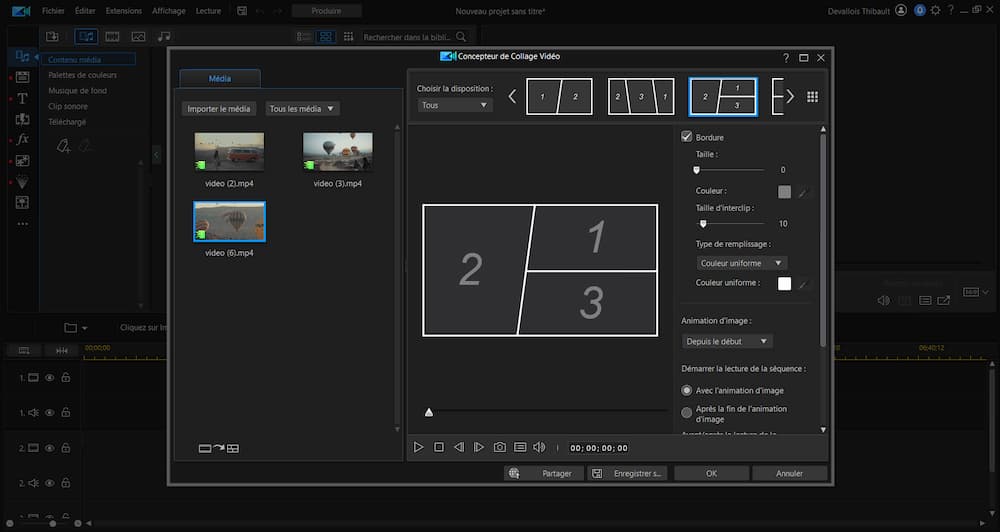Viewport: 1000px width, 532px height.
Task: Uncheck the Bordure checkbox
Action: coord(687,137)
